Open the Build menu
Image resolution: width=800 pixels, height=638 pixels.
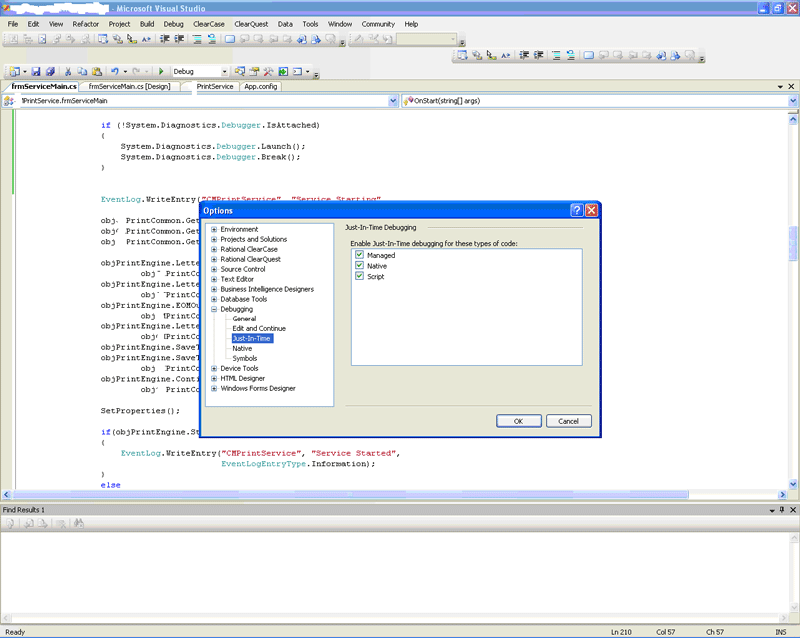147,23
